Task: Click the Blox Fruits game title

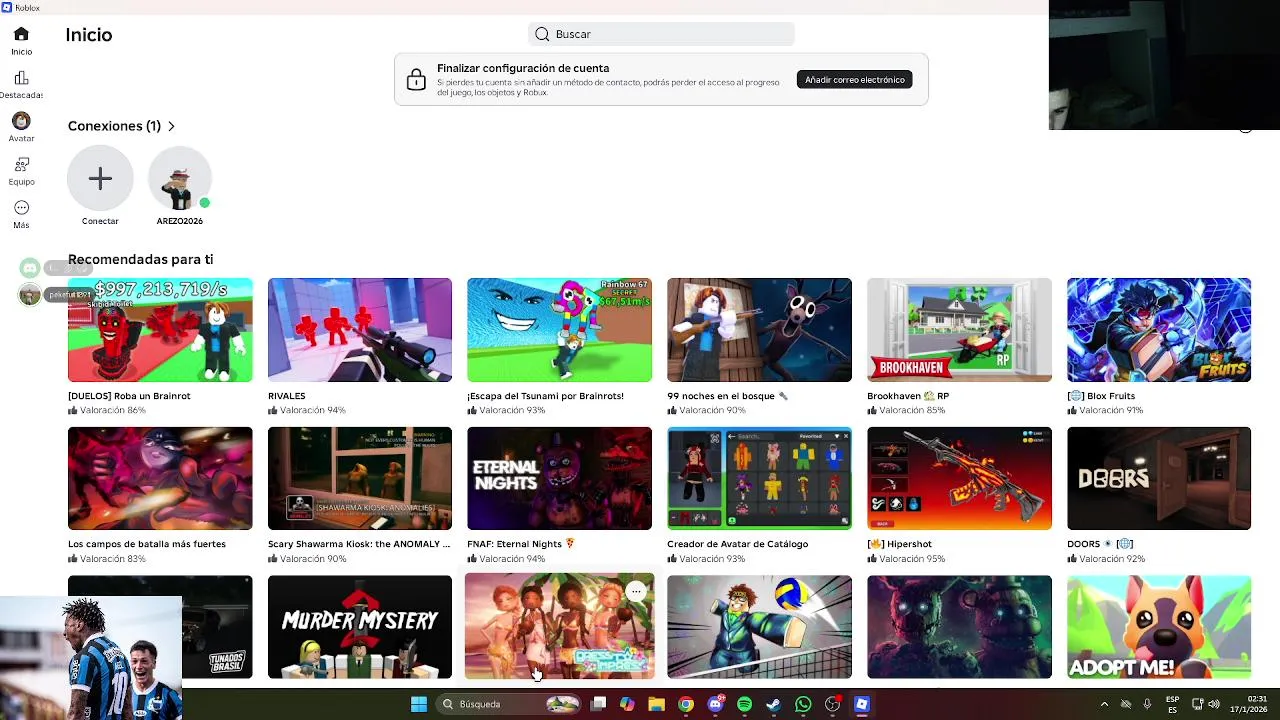Action: click(x=1101, y=396)
